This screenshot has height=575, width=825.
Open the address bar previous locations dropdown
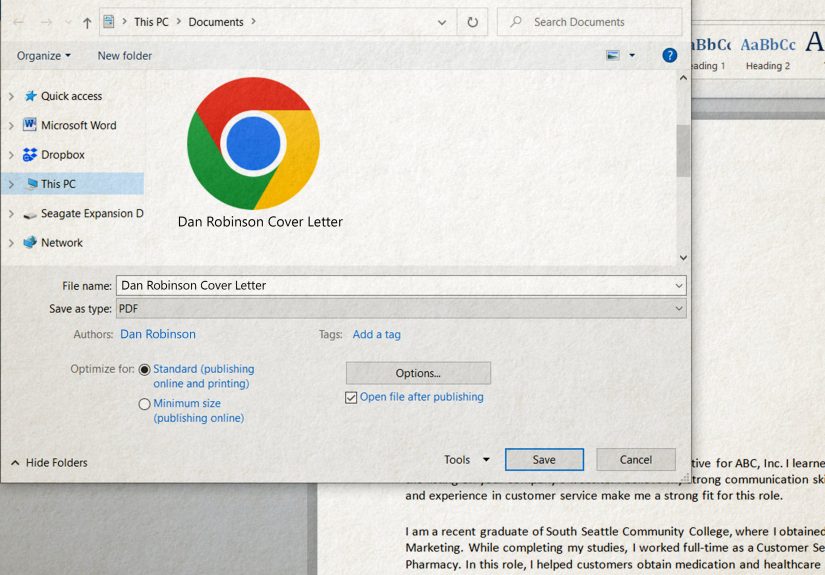pos(442,23)
